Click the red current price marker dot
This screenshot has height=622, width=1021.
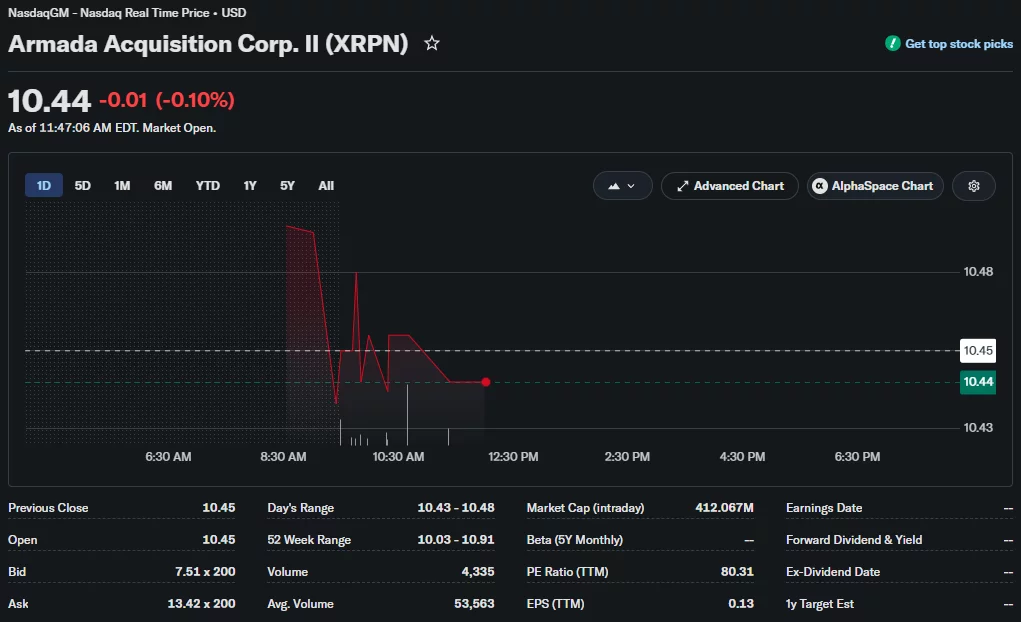(486, 382)
